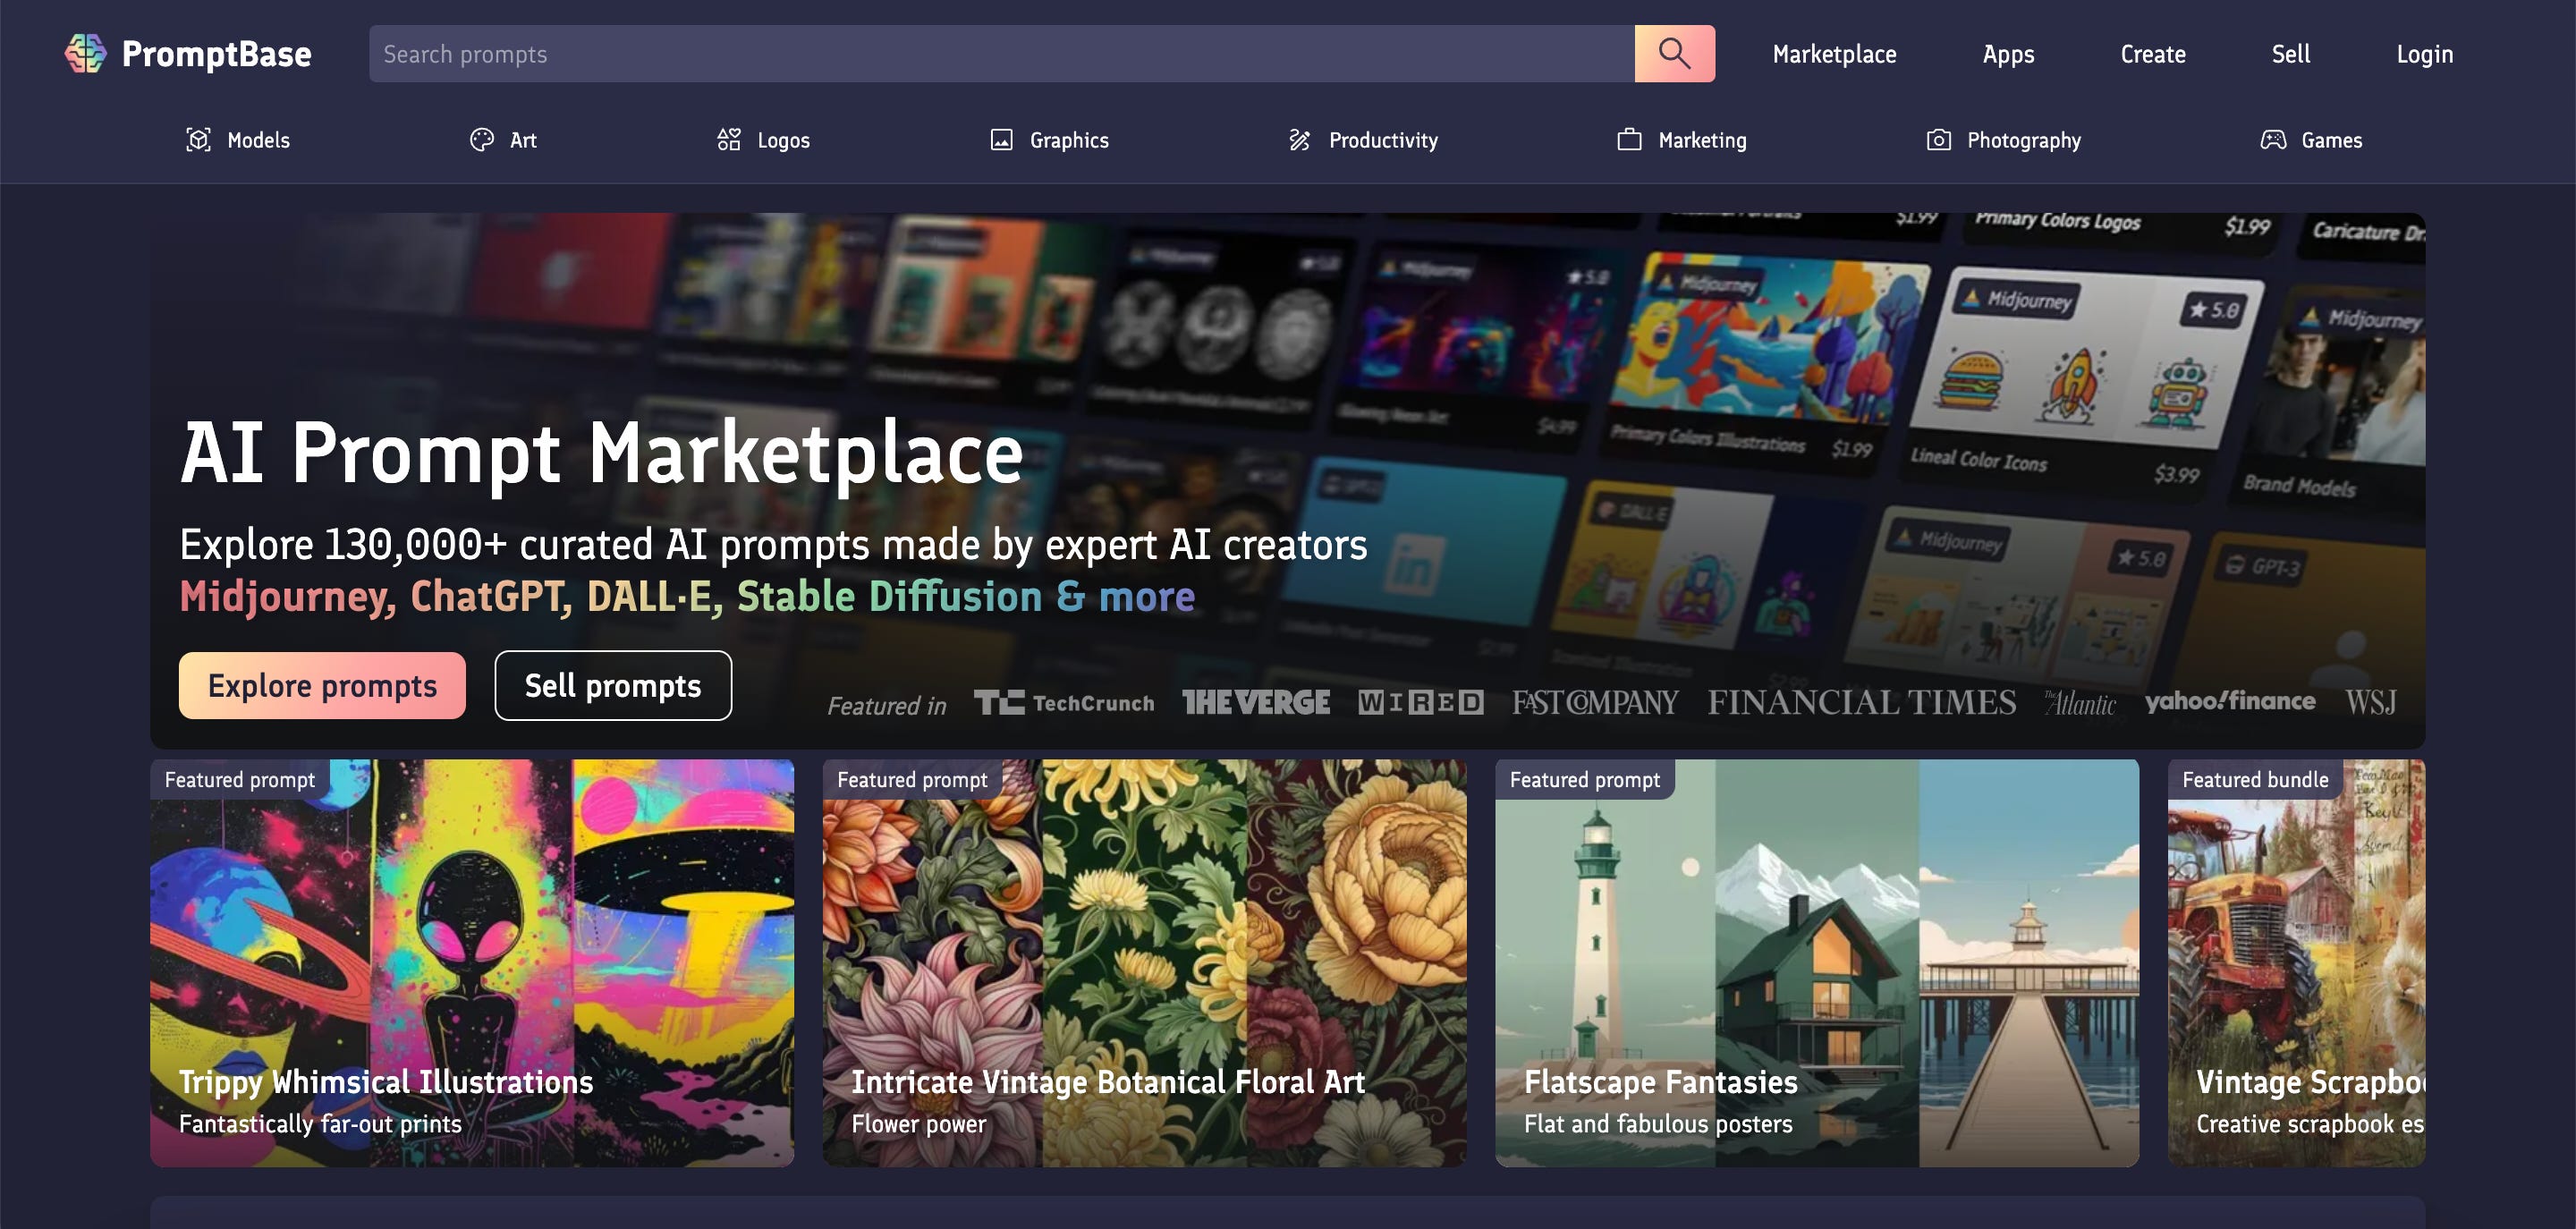Open the Sell menu item

2290,54
